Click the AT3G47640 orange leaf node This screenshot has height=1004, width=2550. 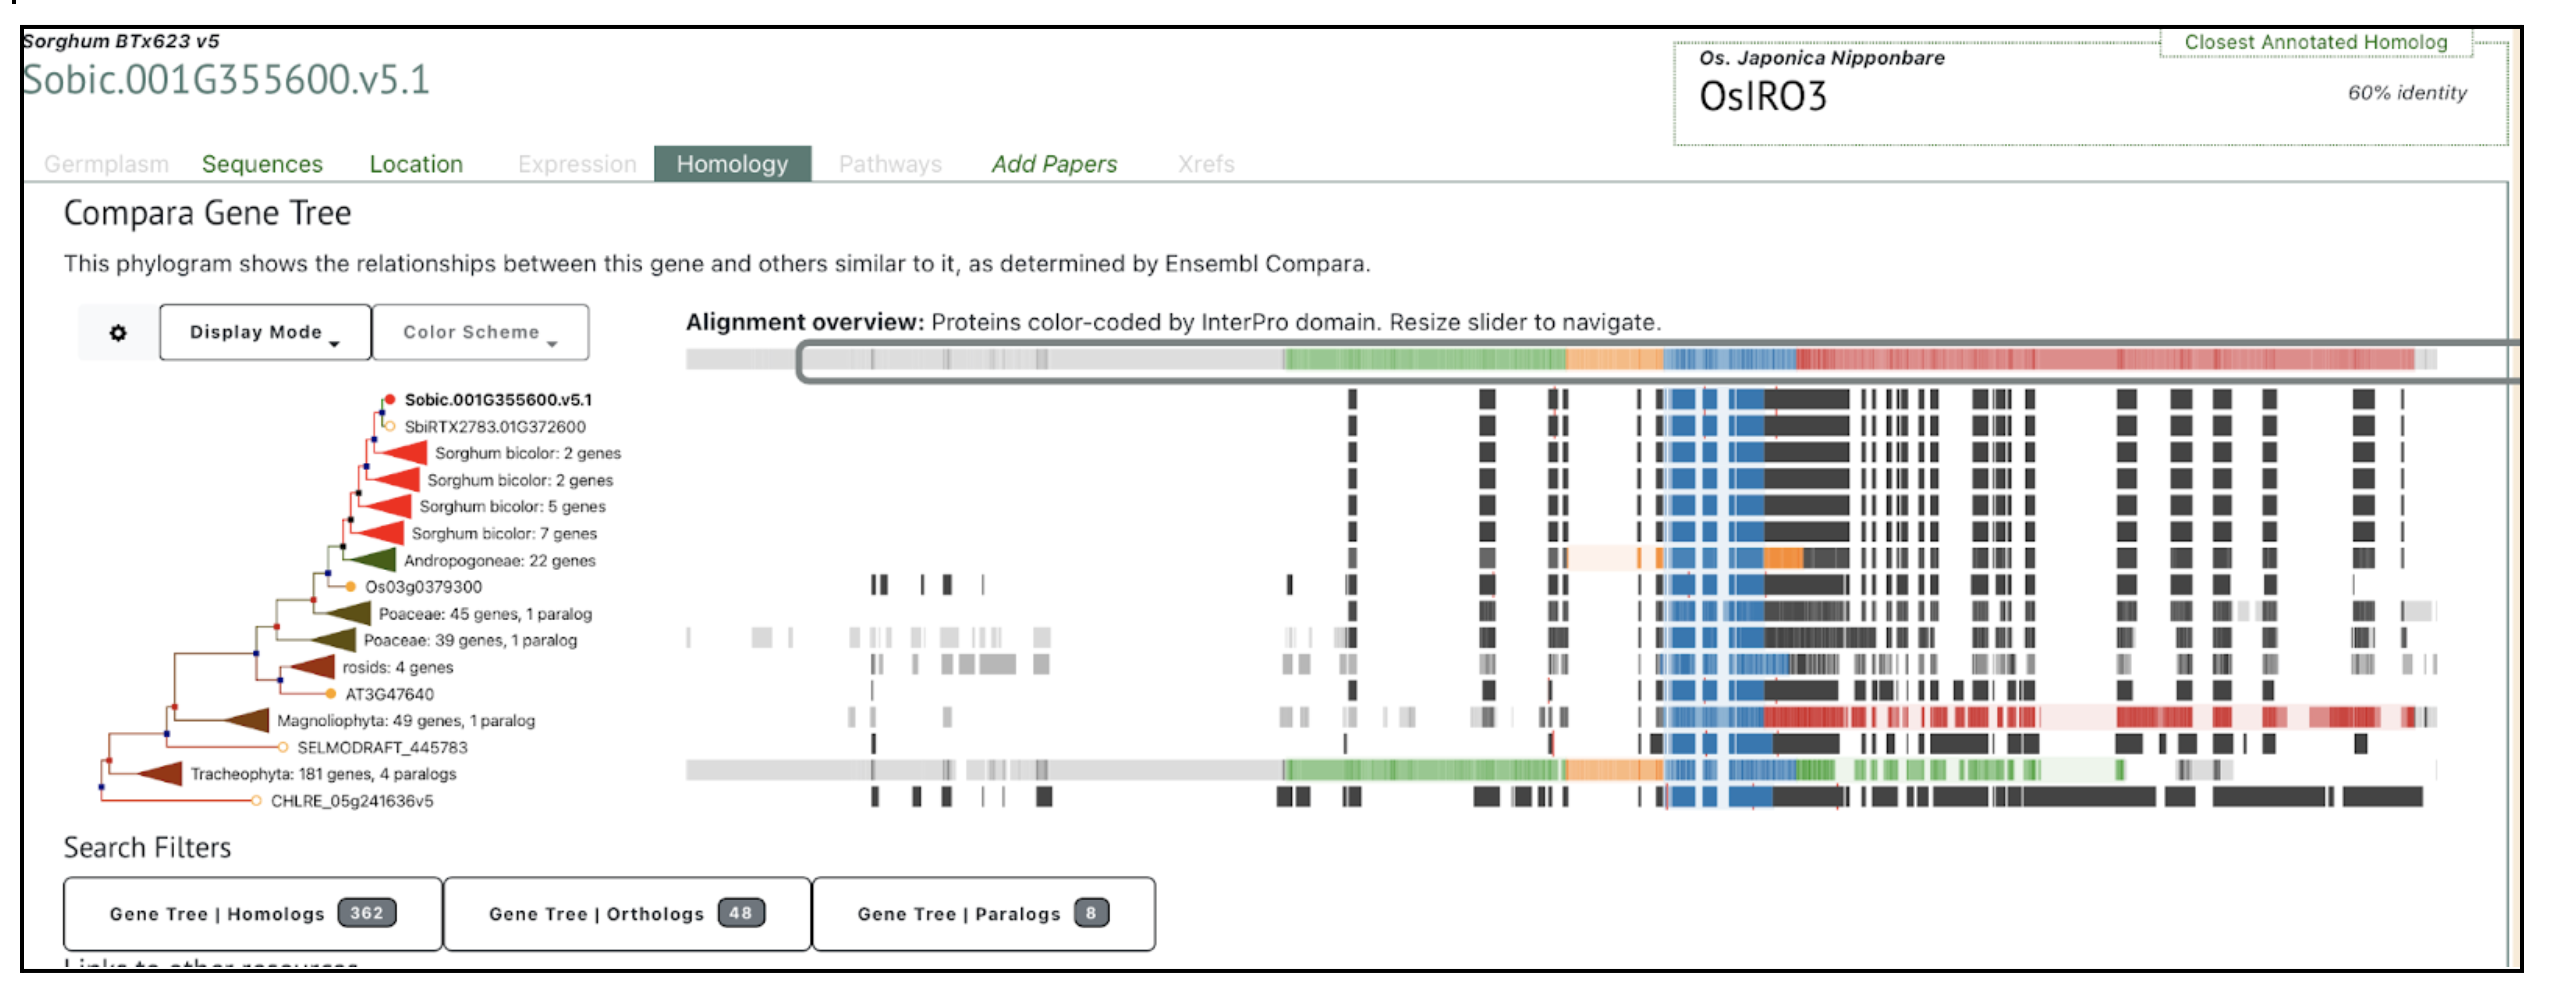pyautogui.click(x=331, y=694)
